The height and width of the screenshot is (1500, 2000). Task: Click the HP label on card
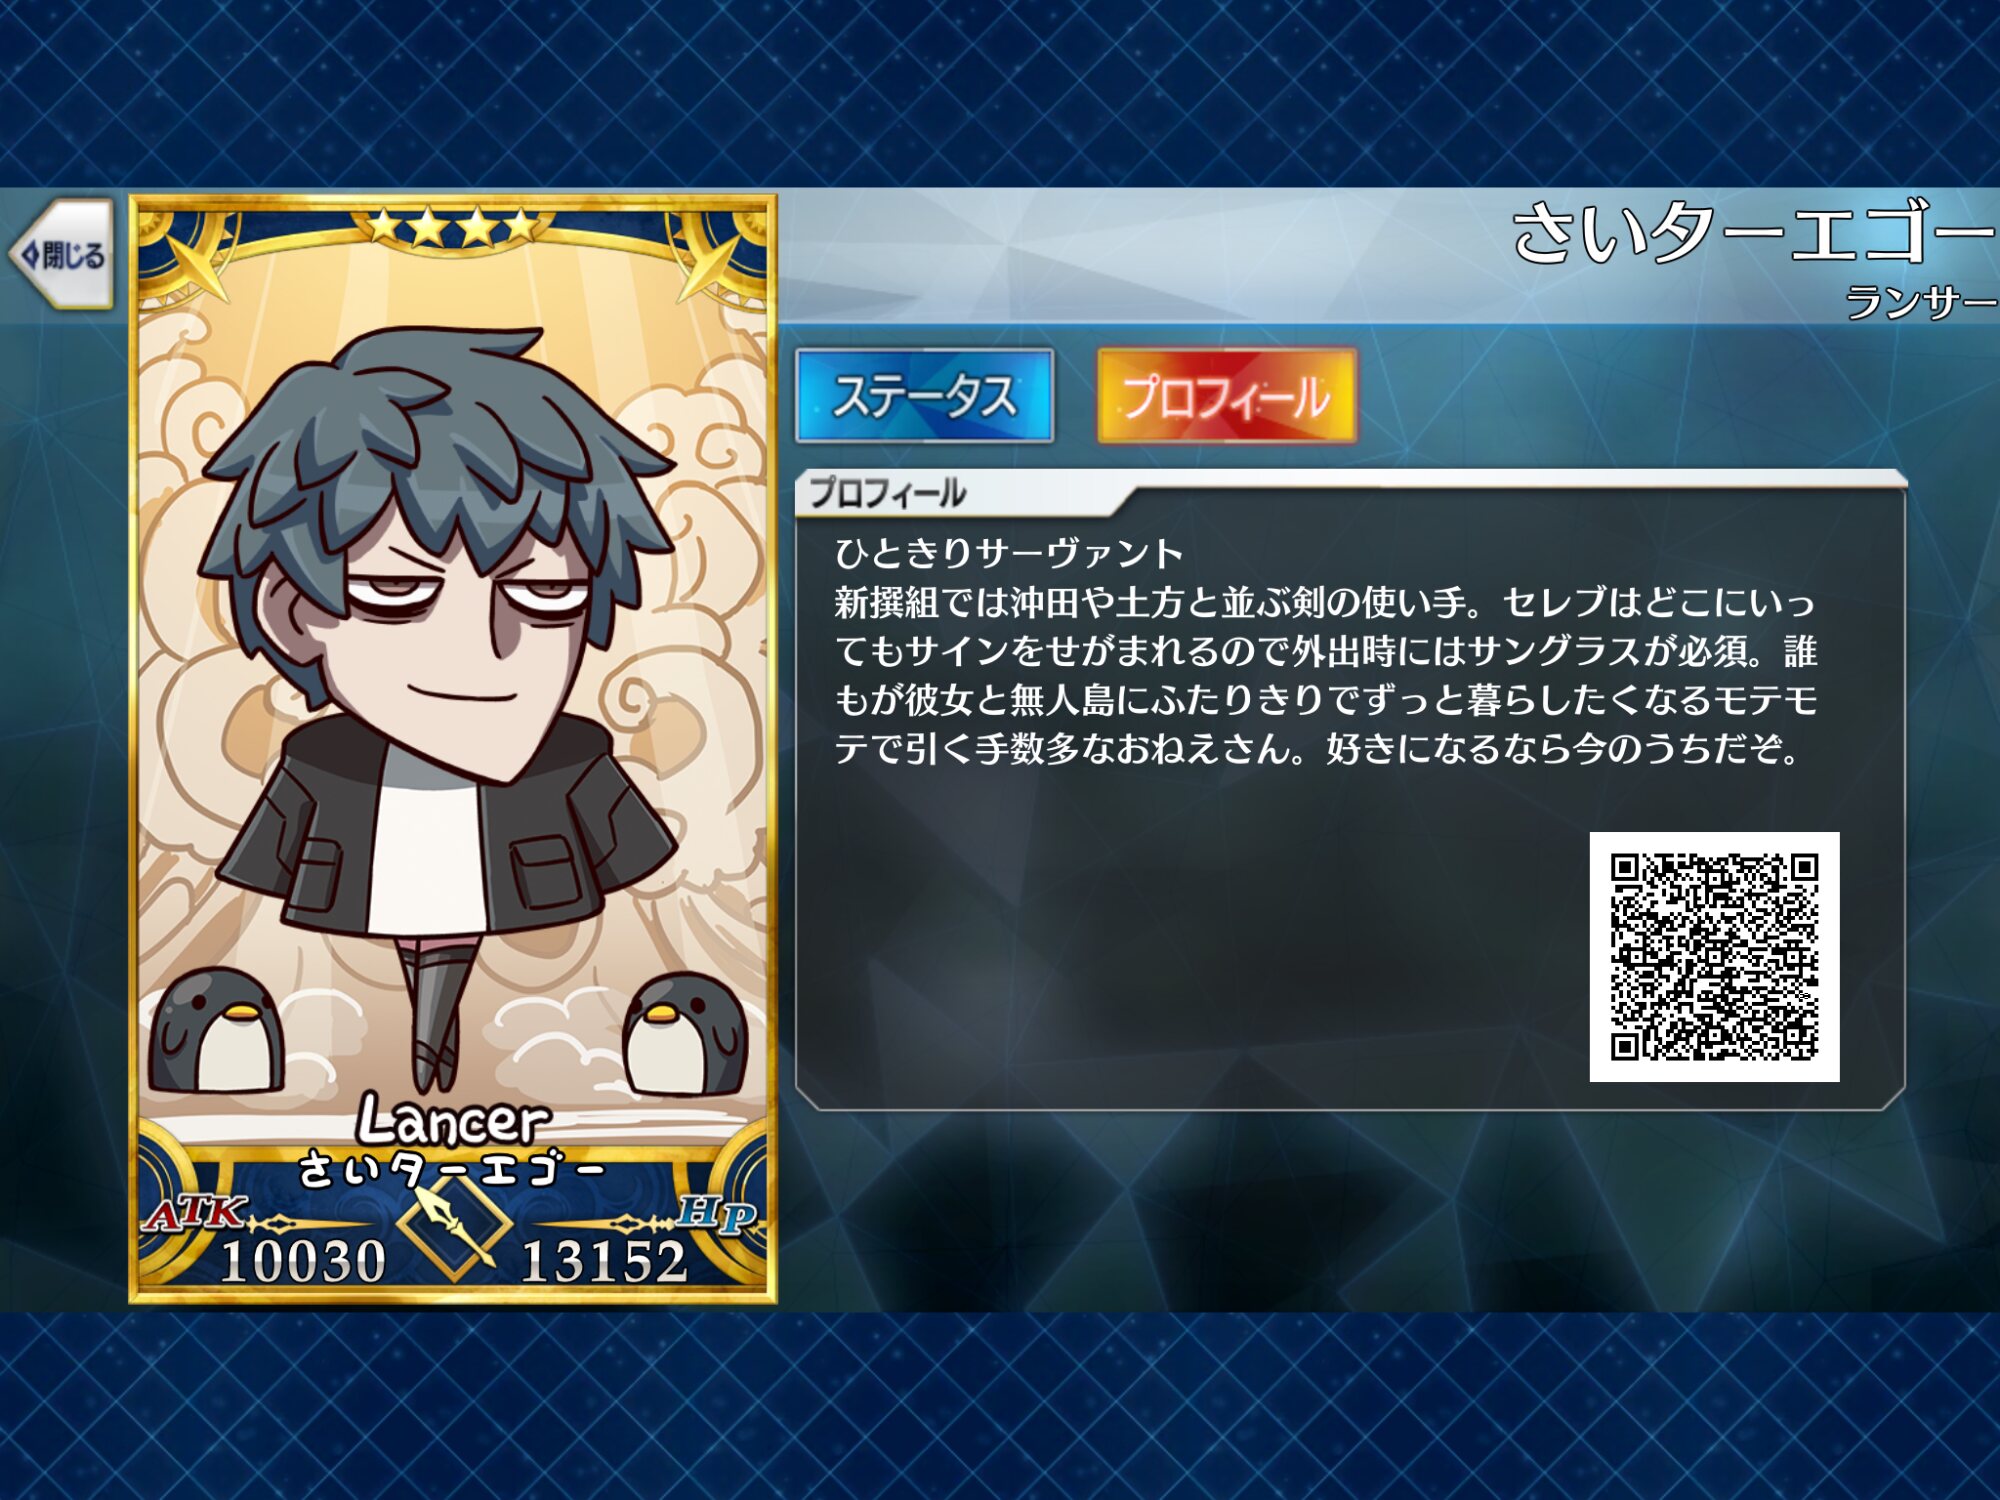click(x=716, y=1214)
